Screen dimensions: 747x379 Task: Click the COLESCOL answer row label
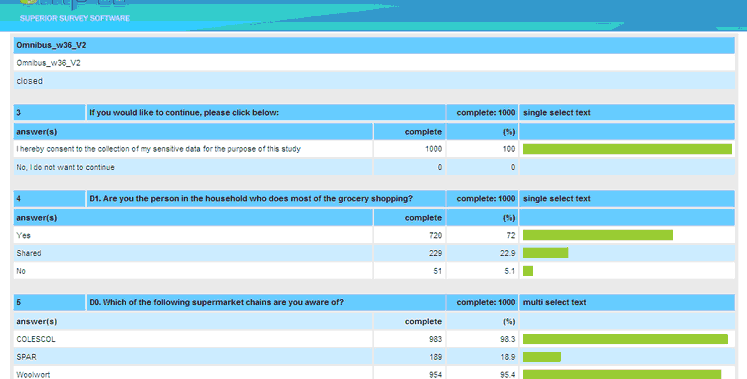36,339
